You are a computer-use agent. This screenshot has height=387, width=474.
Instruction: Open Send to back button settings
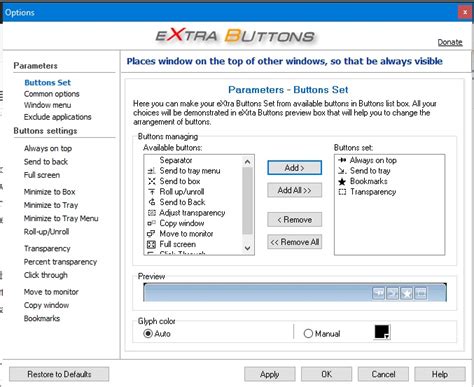pos(46,162)
